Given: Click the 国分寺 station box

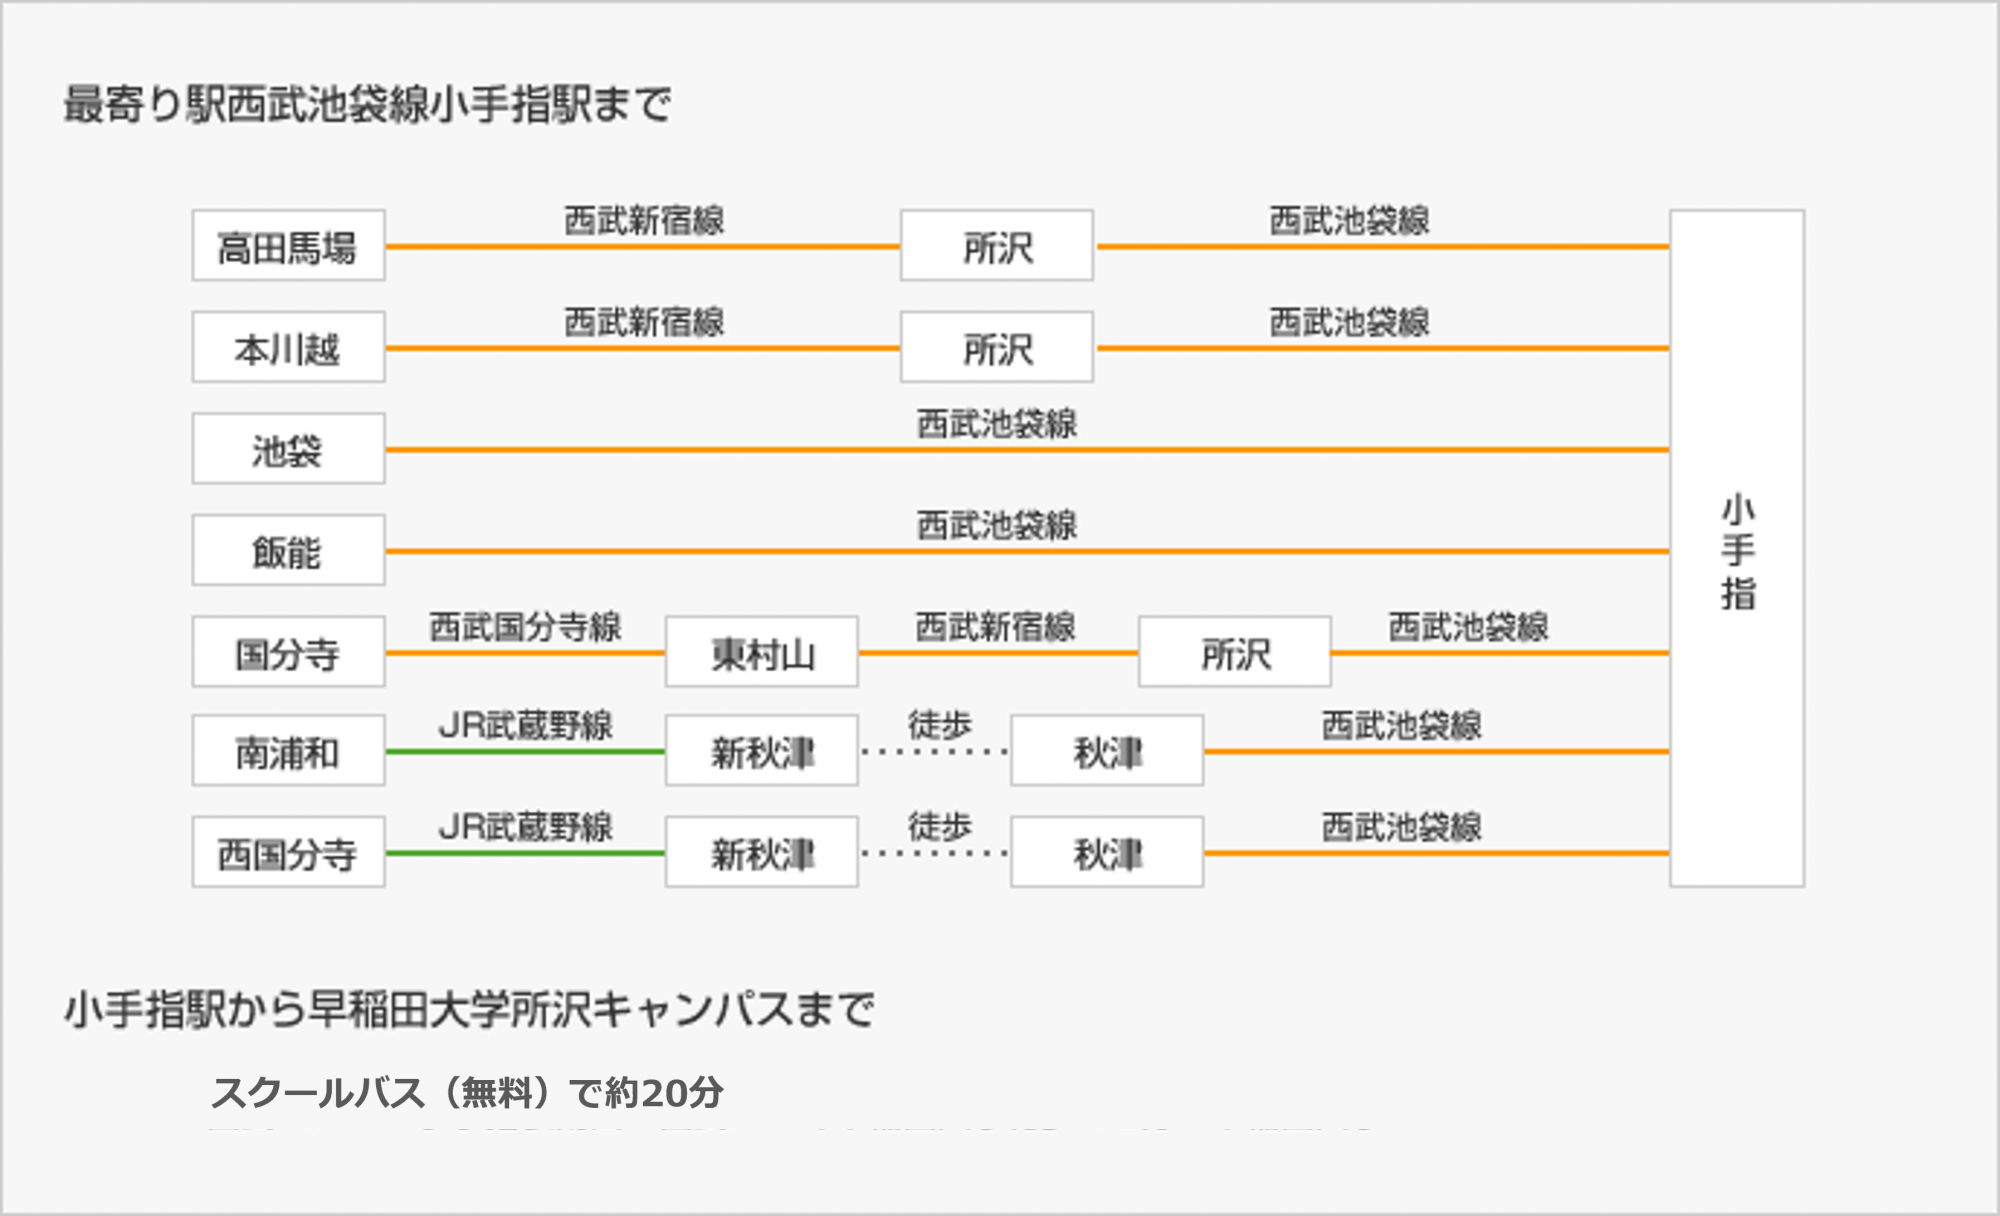Looking at the screenshot, I should click(x=288, y=652).
